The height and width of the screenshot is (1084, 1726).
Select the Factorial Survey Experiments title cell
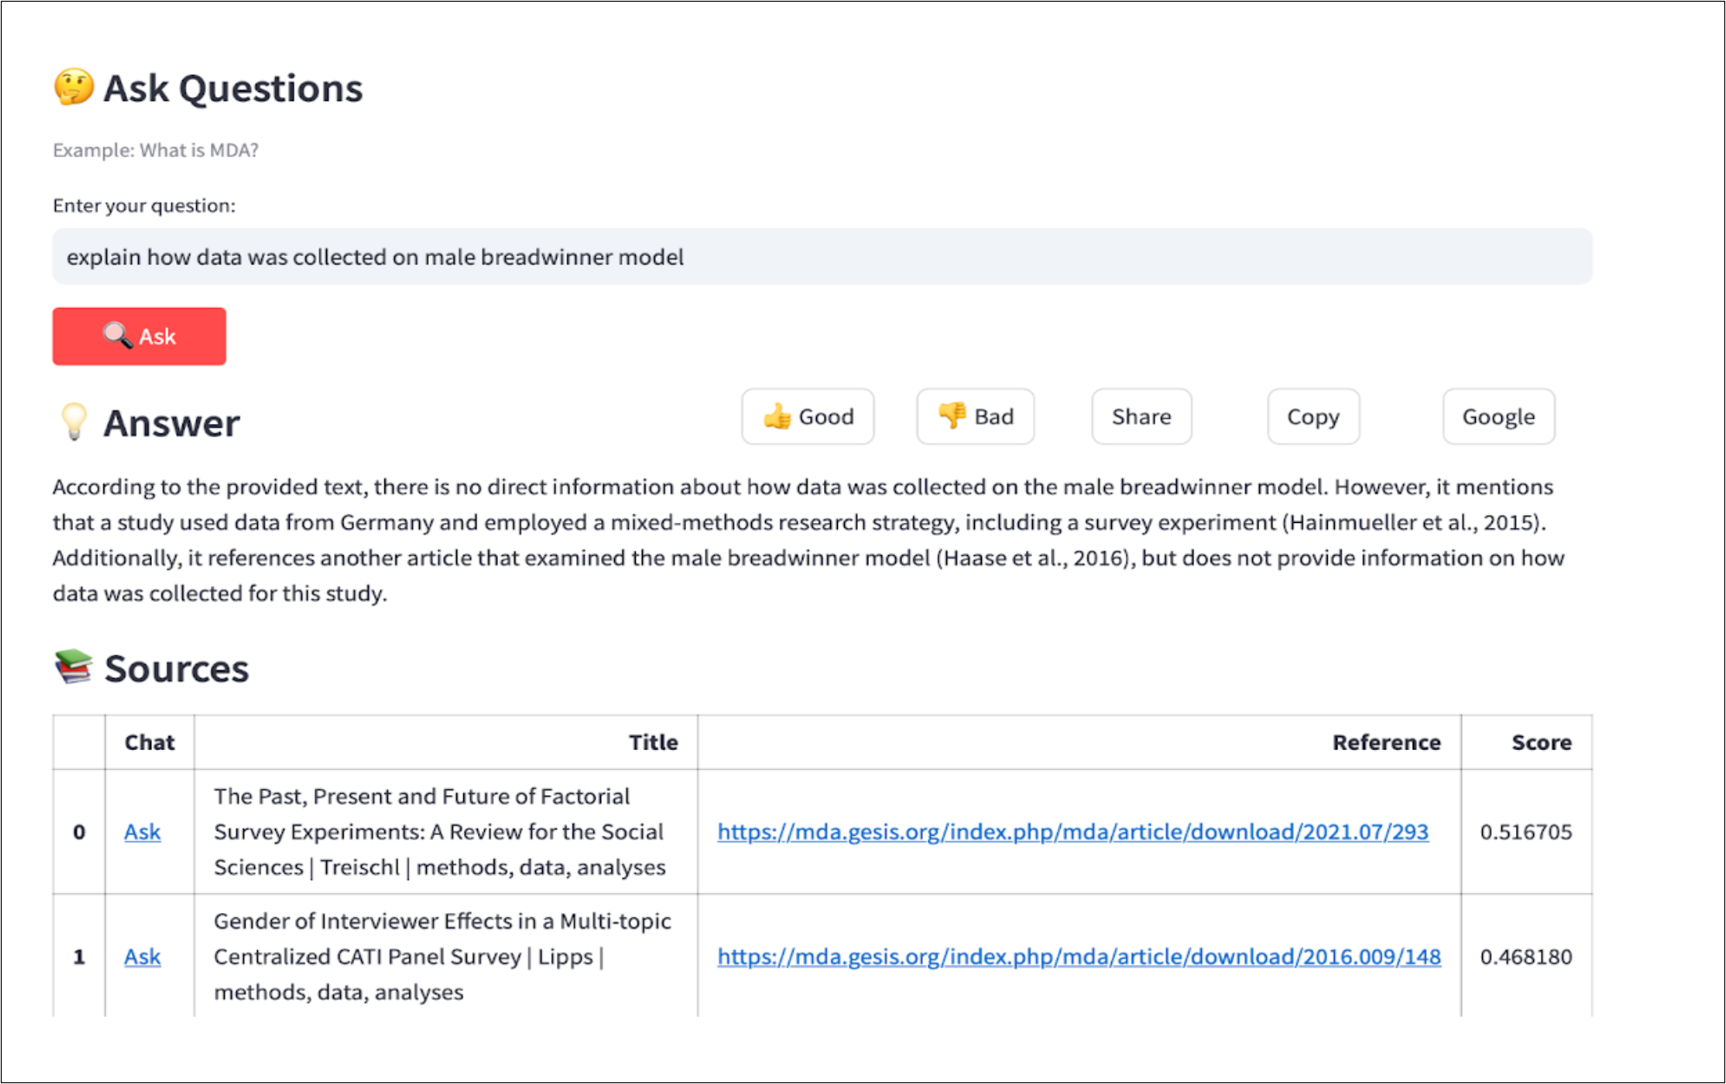[439, 832]
